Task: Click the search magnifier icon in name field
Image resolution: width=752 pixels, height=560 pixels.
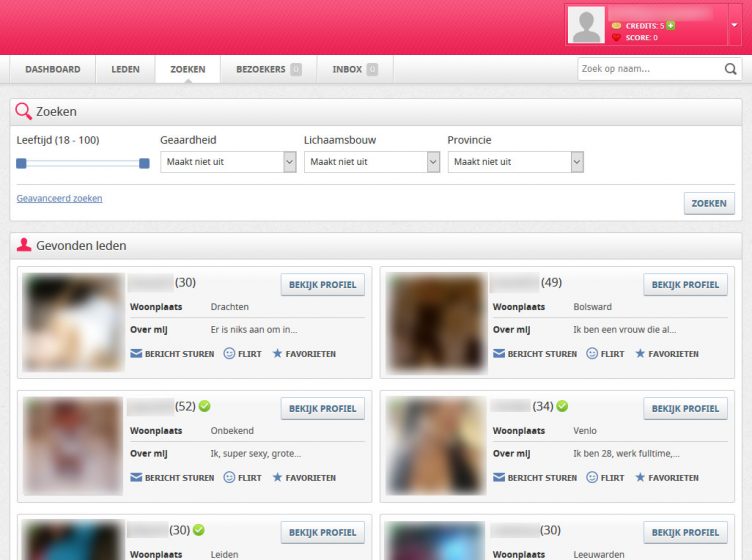Action: point(731,69)
